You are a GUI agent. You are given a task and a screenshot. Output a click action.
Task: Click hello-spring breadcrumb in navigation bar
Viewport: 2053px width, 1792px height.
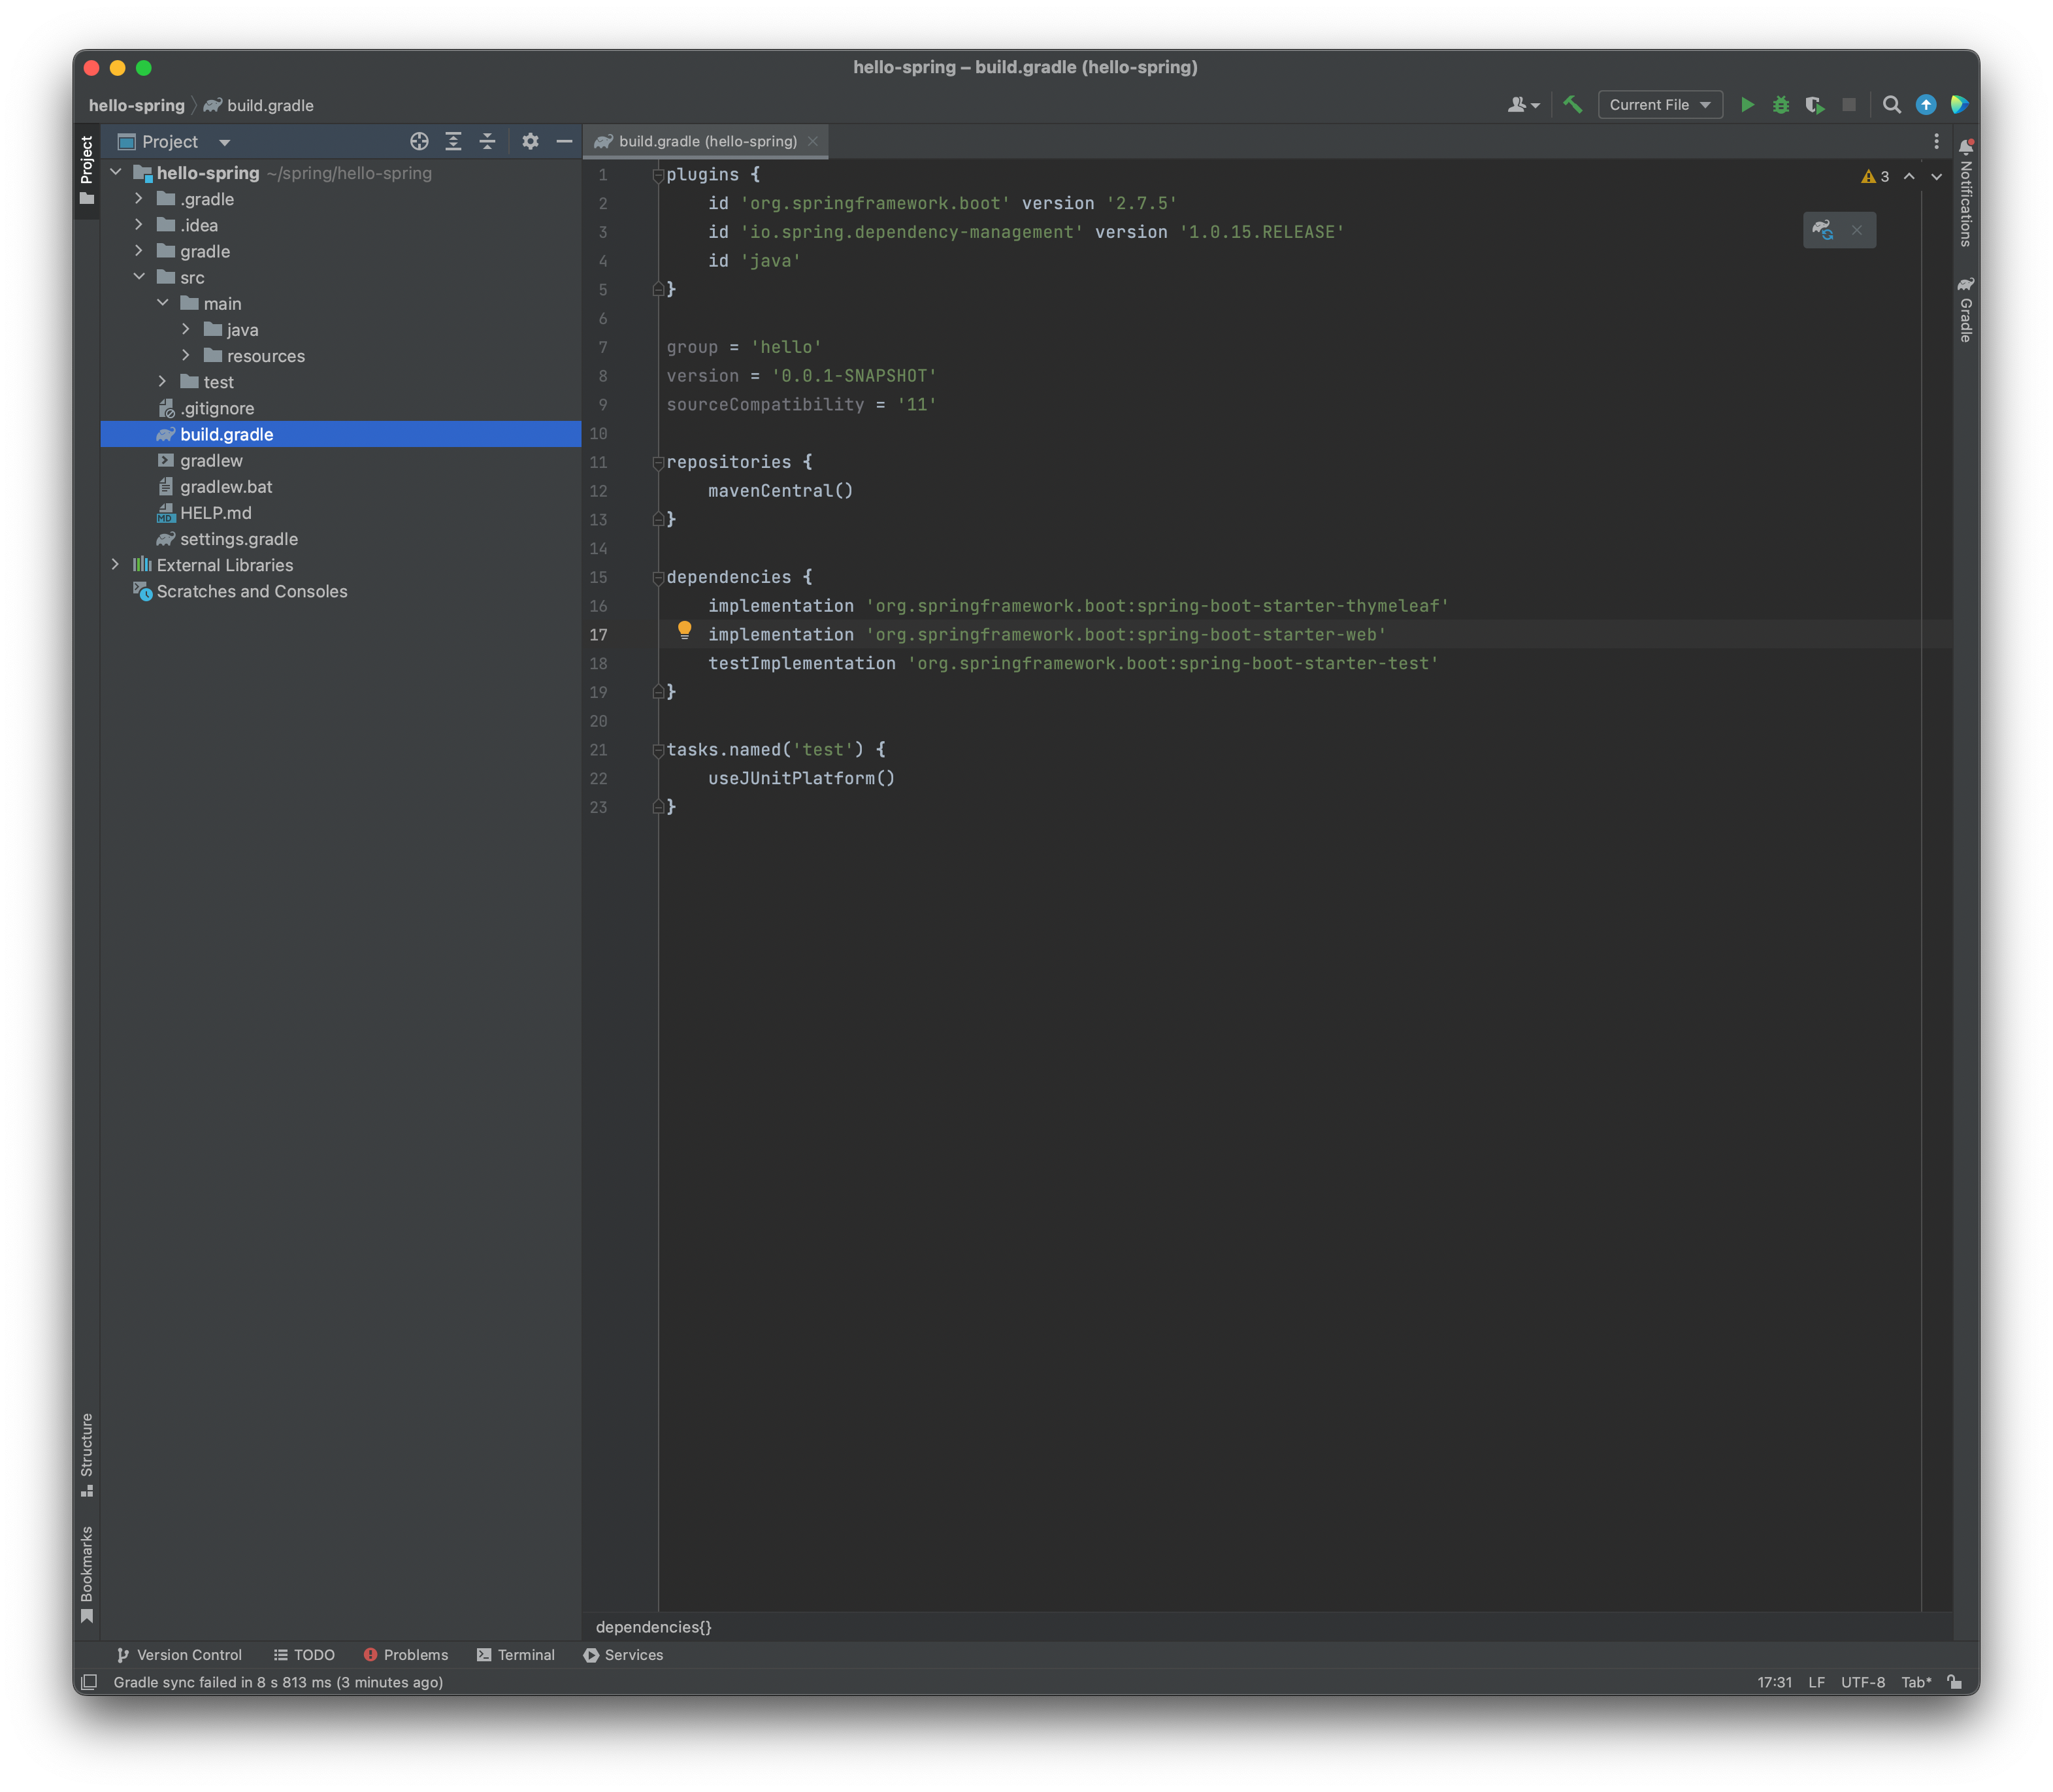tap(137, 105)
